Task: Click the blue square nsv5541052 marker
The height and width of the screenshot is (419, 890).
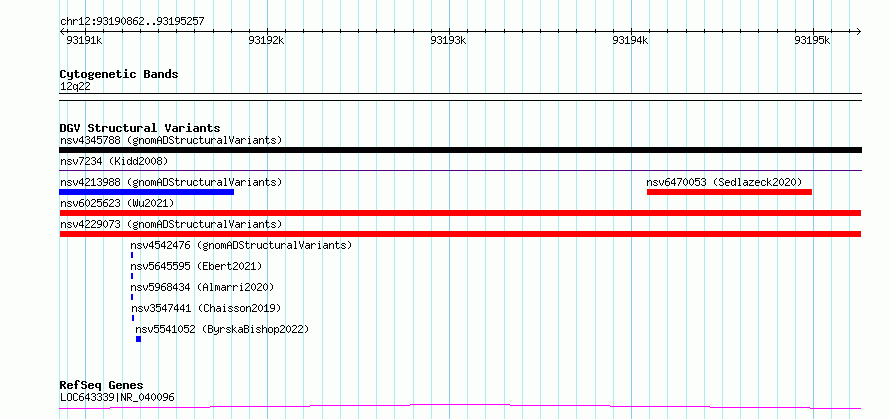Action: click(138, 339)
